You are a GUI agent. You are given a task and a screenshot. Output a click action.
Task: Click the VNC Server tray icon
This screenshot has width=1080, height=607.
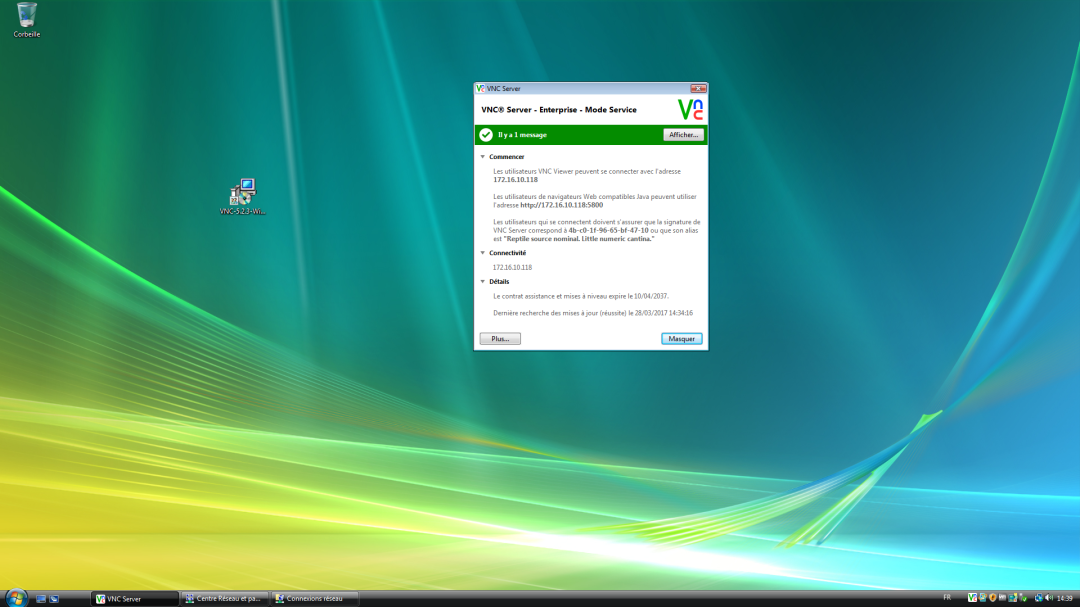point(972,598)
